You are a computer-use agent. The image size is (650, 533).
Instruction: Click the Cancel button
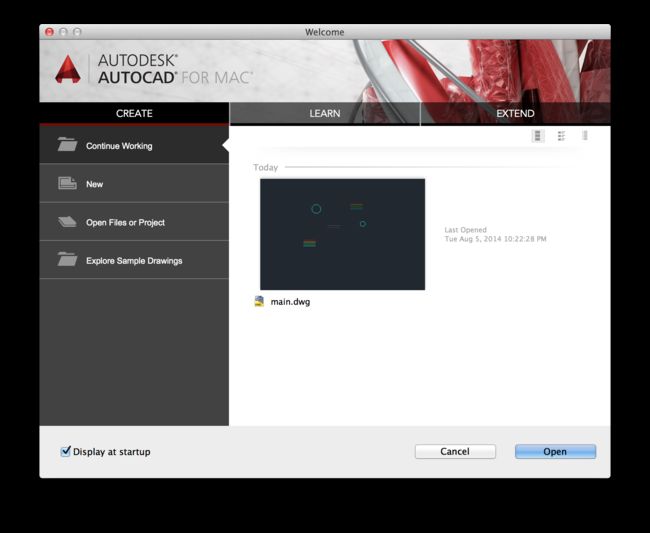point(455,451)
